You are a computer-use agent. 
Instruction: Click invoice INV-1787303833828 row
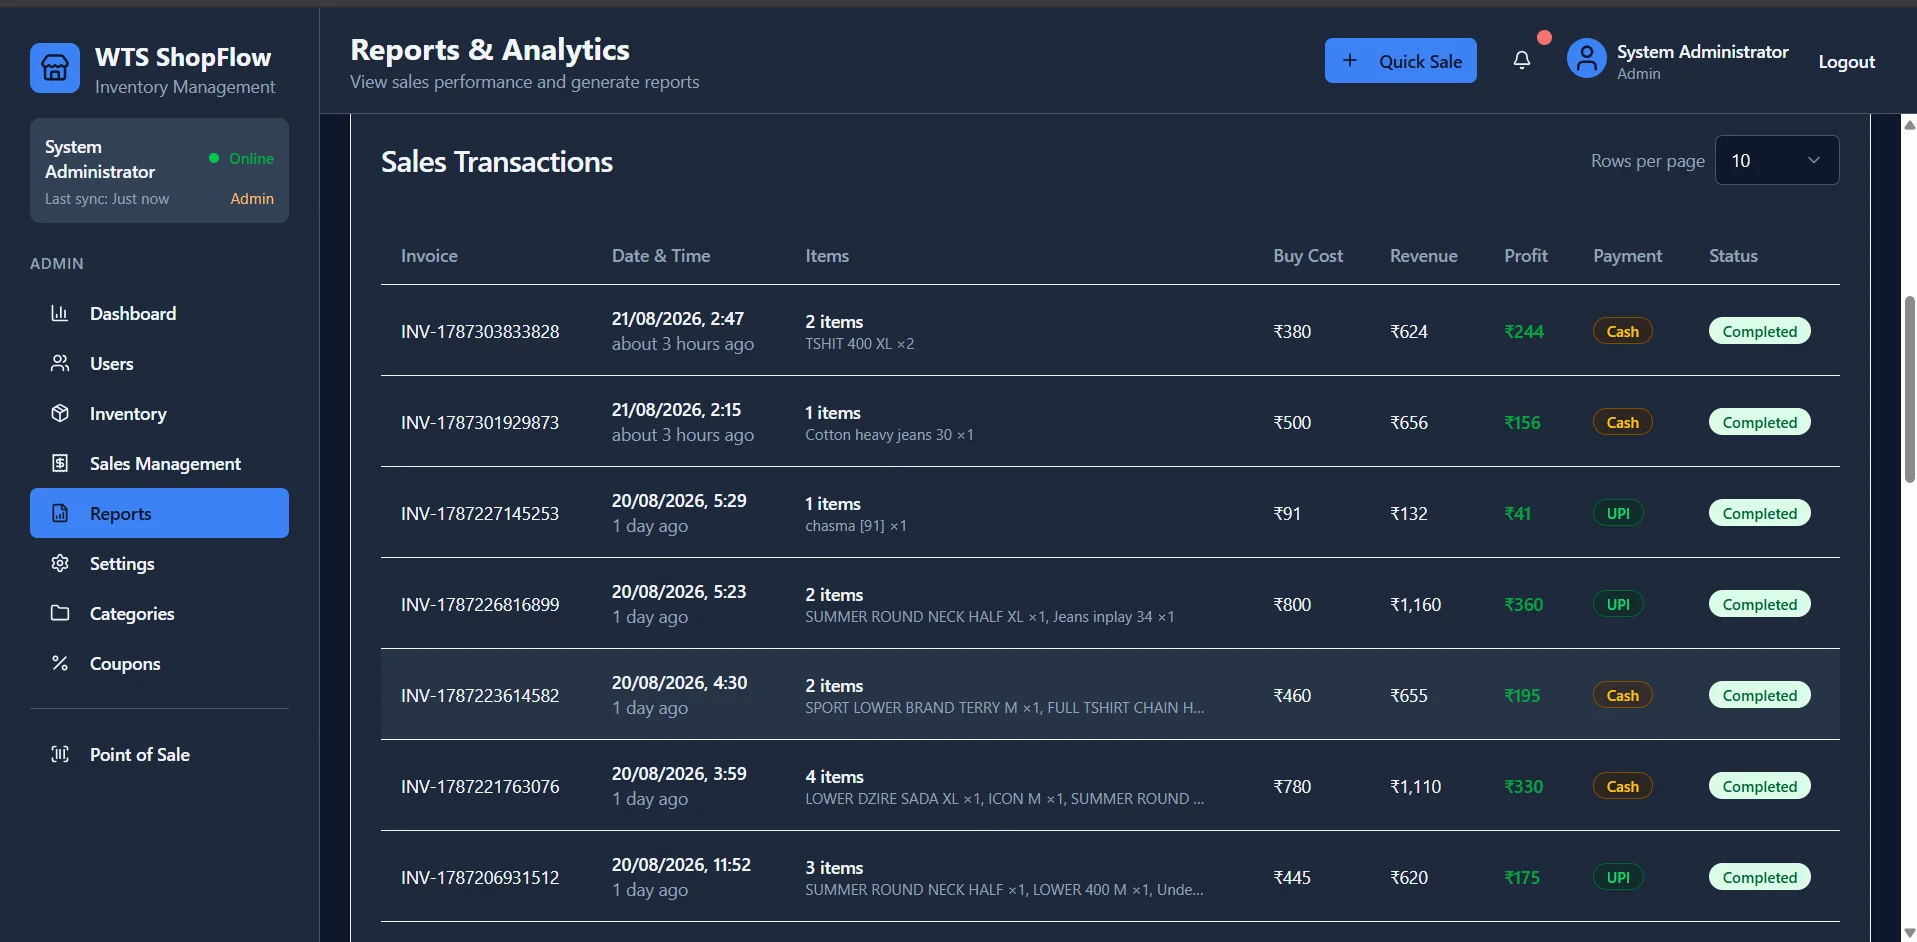[1110, 331]
